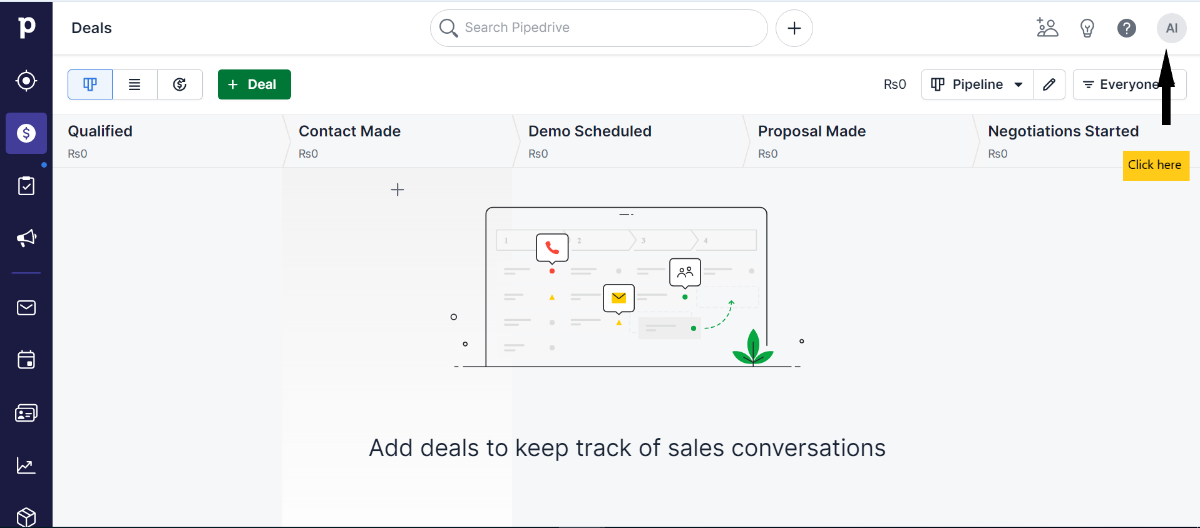The height and width of the screenshot is (528, 1200).
Task: Click the green add Deal button
Action: 254,85
